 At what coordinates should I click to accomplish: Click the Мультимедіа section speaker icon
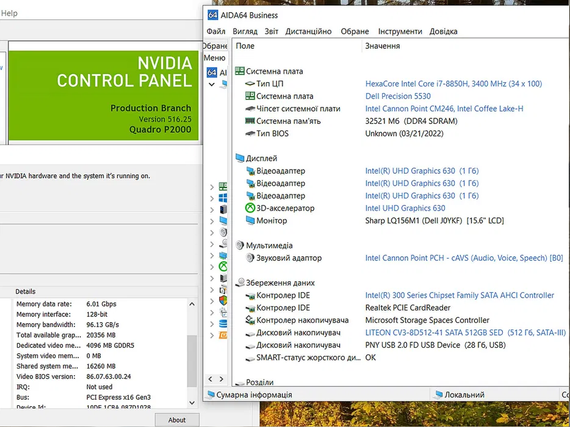pos(240,245)
